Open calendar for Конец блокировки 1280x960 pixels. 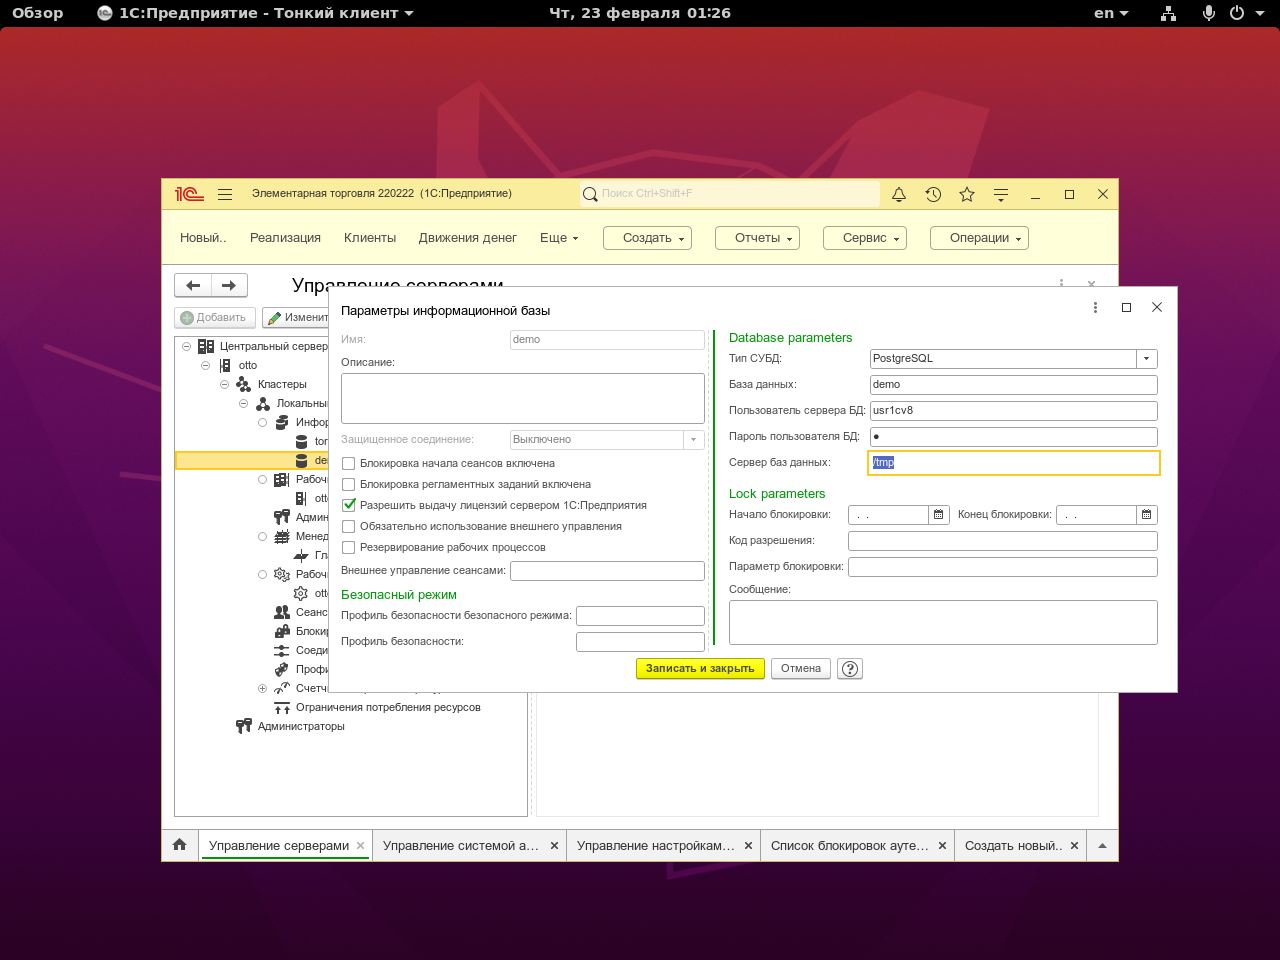click(1147, 515)
